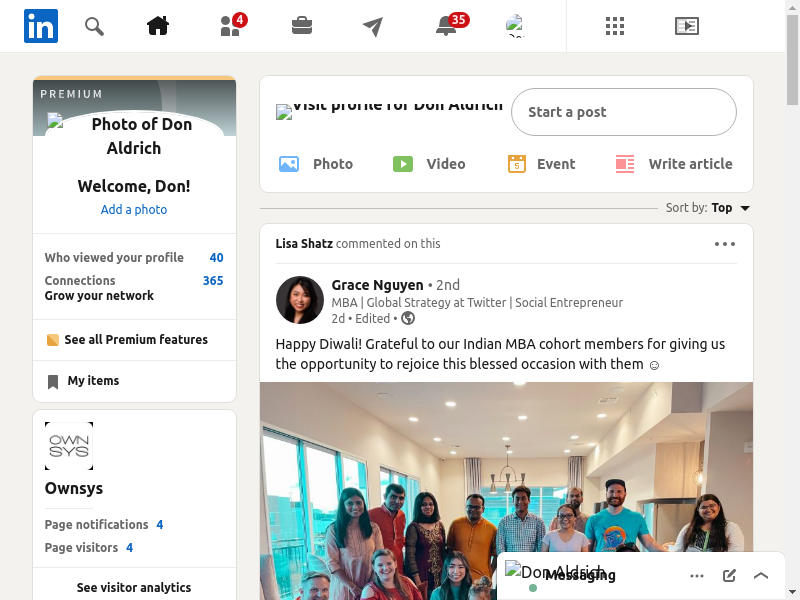
Task: Open the Jobs briefcase icon
Action: coord(302,26)
